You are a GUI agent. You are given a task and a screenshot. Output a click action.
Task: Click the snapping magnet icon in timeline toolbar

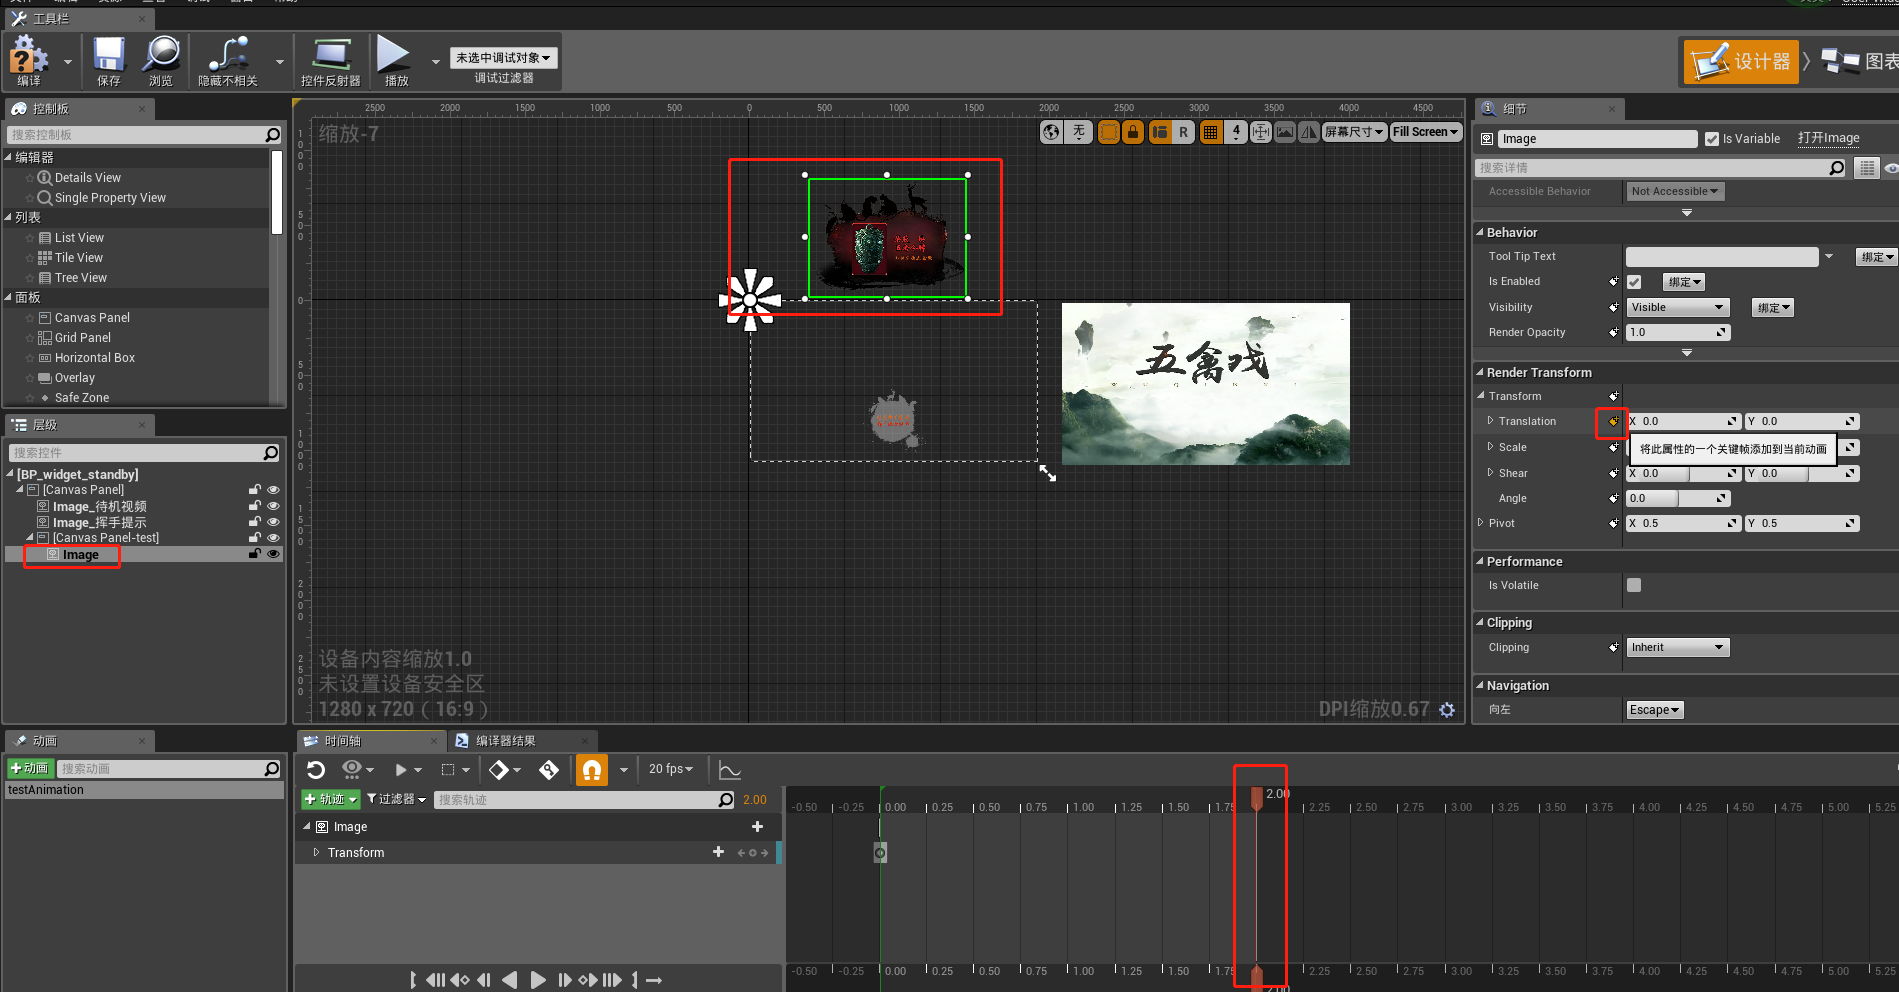[592, 769]
